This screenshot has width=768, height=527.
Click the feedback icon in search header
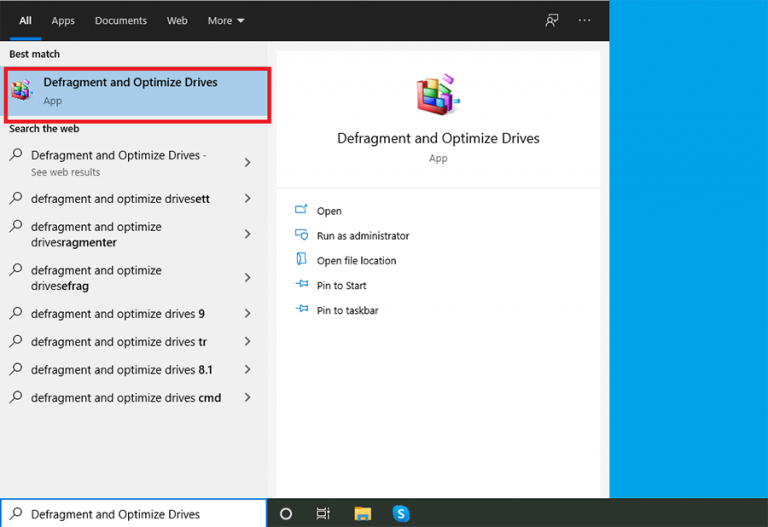pos(552,20)
